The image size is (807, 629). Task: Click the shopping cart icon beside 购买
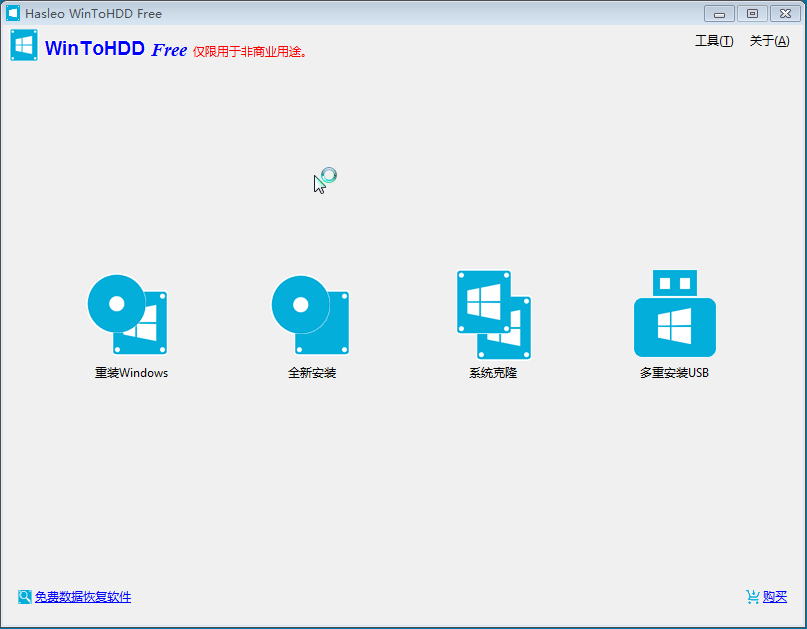752,597
